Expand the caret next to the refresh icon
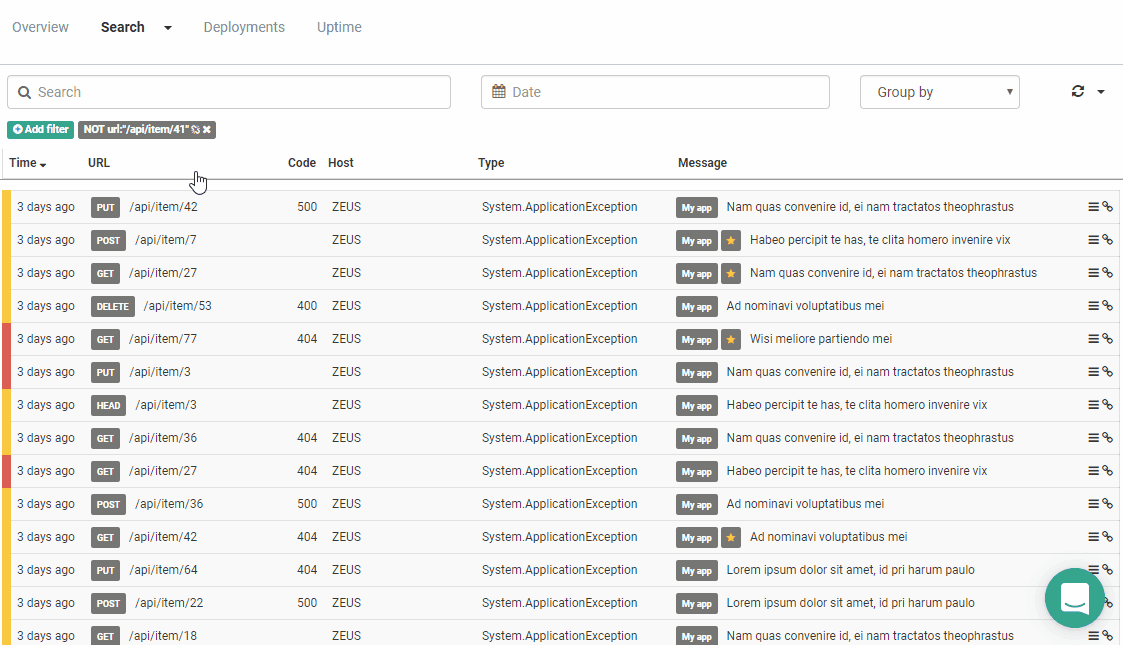 click(1101, 91)
